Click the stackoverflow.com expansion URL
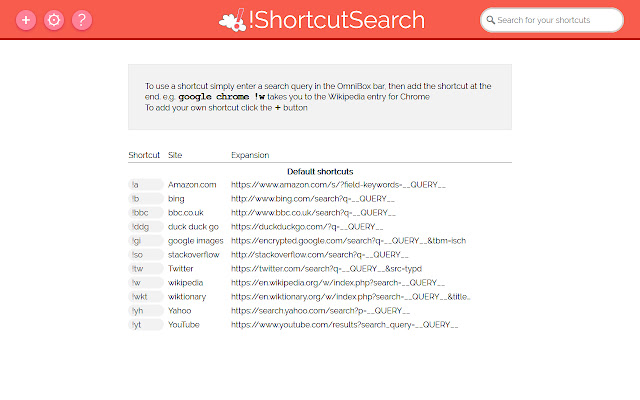Screen dimensions: 640x400 [320, 255]
